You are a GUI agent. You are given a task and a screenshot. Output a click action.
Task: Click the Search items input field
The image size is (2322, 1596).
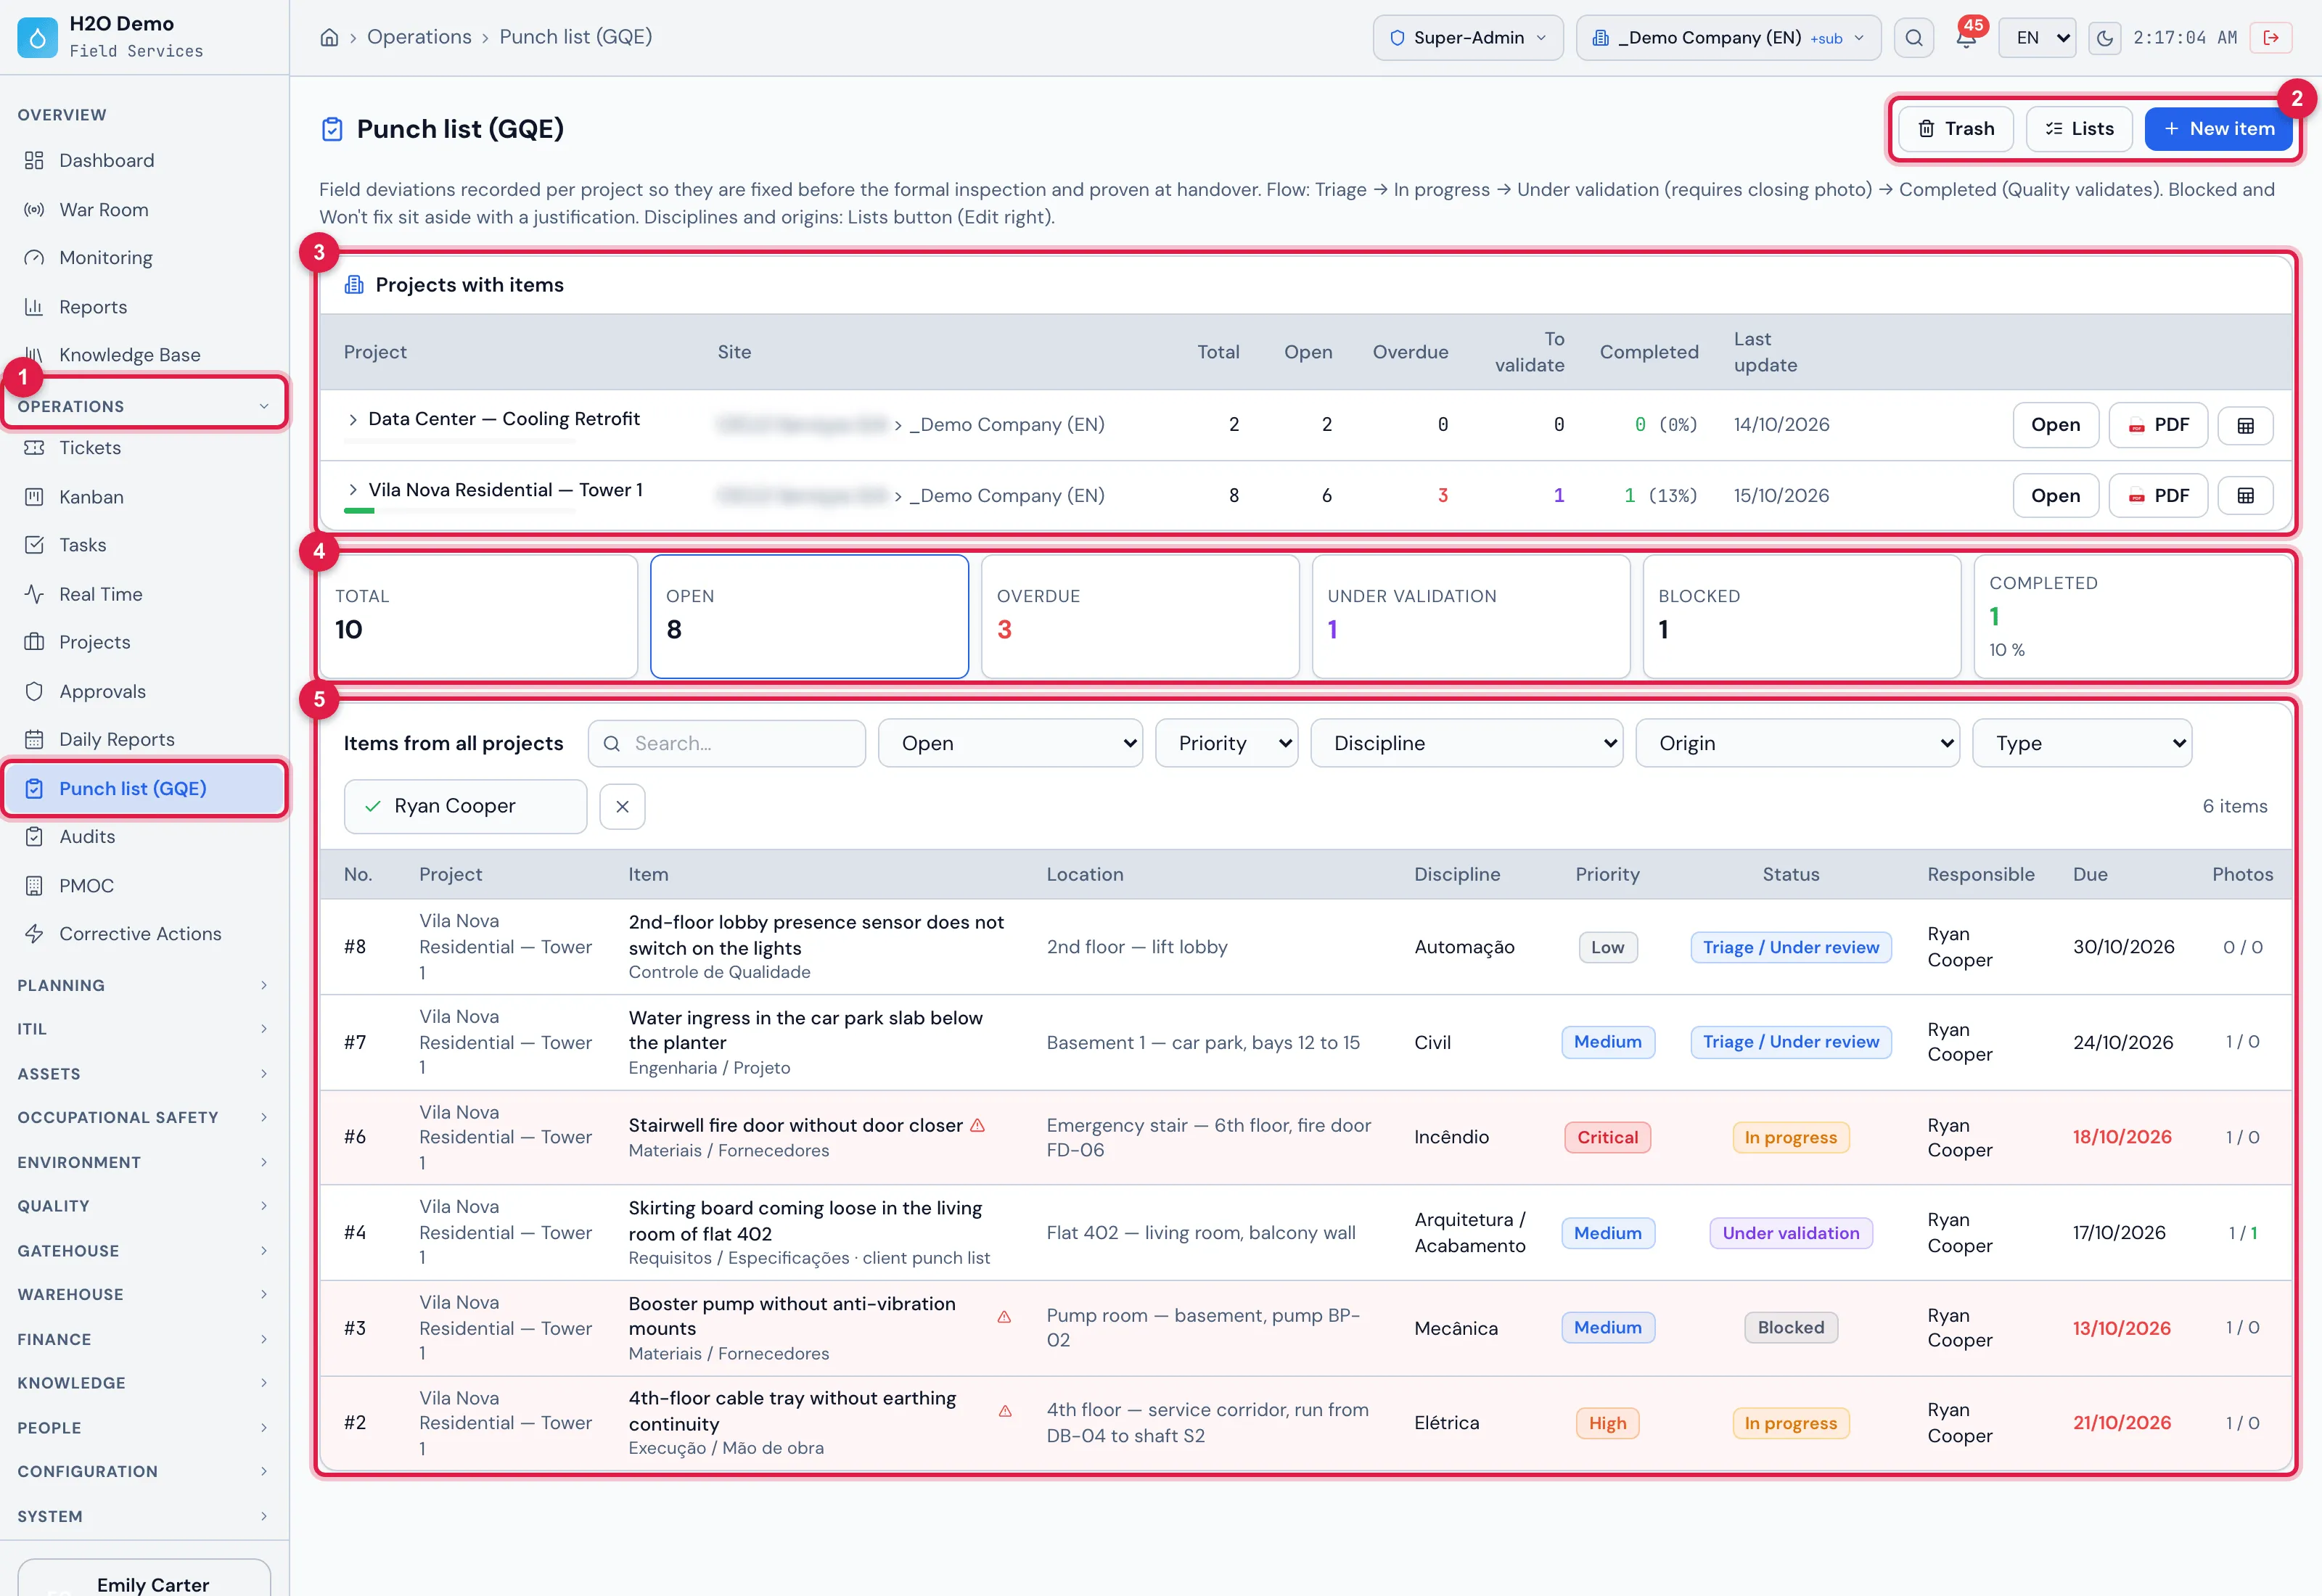(727, 743)
